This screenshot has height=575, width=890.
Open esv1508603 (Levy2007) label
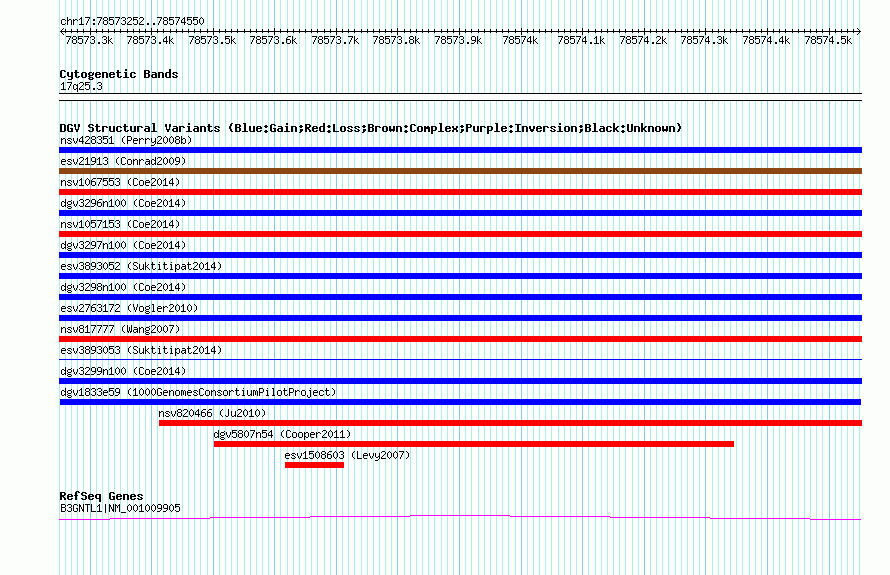pyautogui.click(x=347, y=455)
